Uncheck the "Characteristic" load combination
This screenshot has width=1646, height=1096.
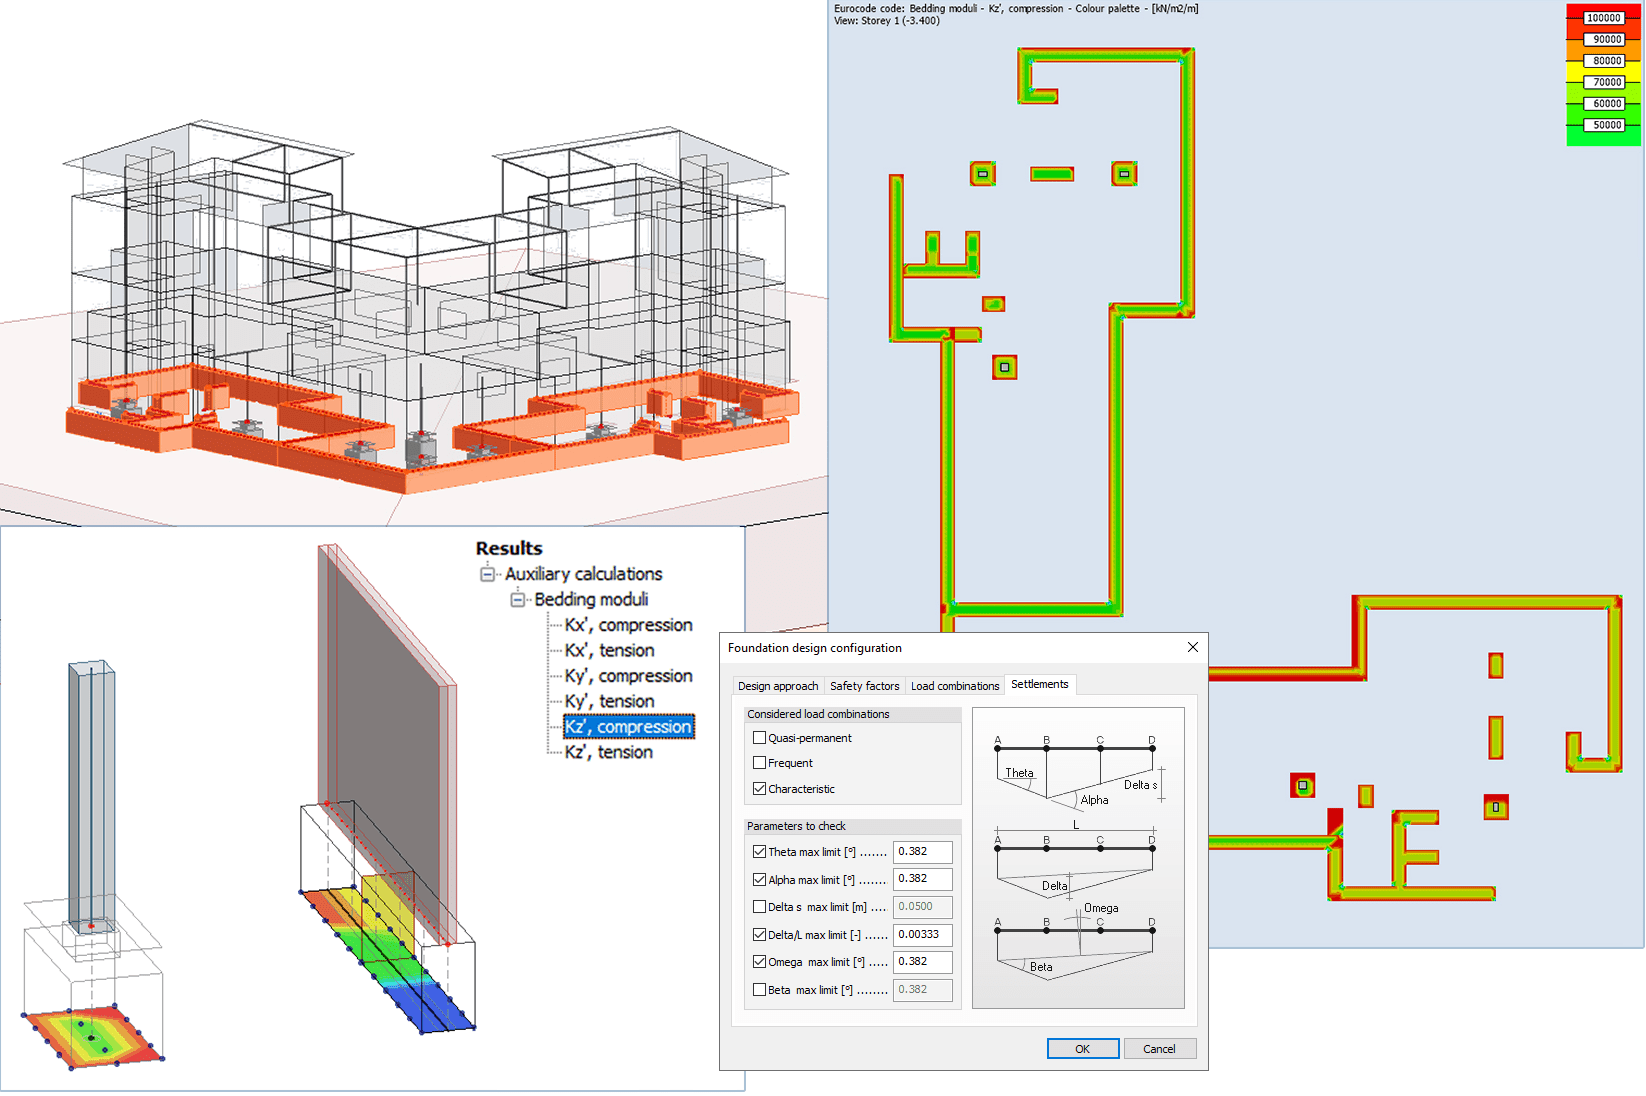click(x=759, y=788)
